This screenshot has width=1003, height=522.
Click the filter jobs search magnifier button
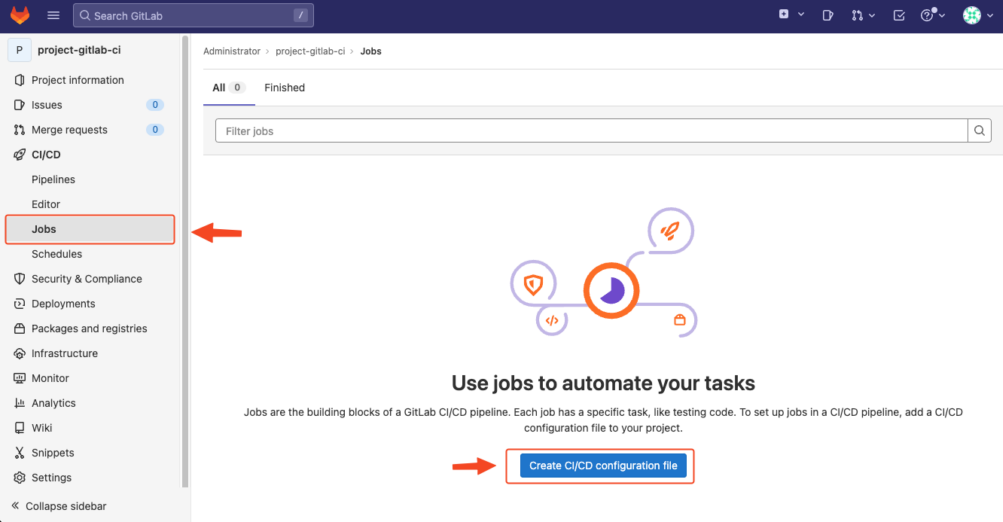coord(979,130)
